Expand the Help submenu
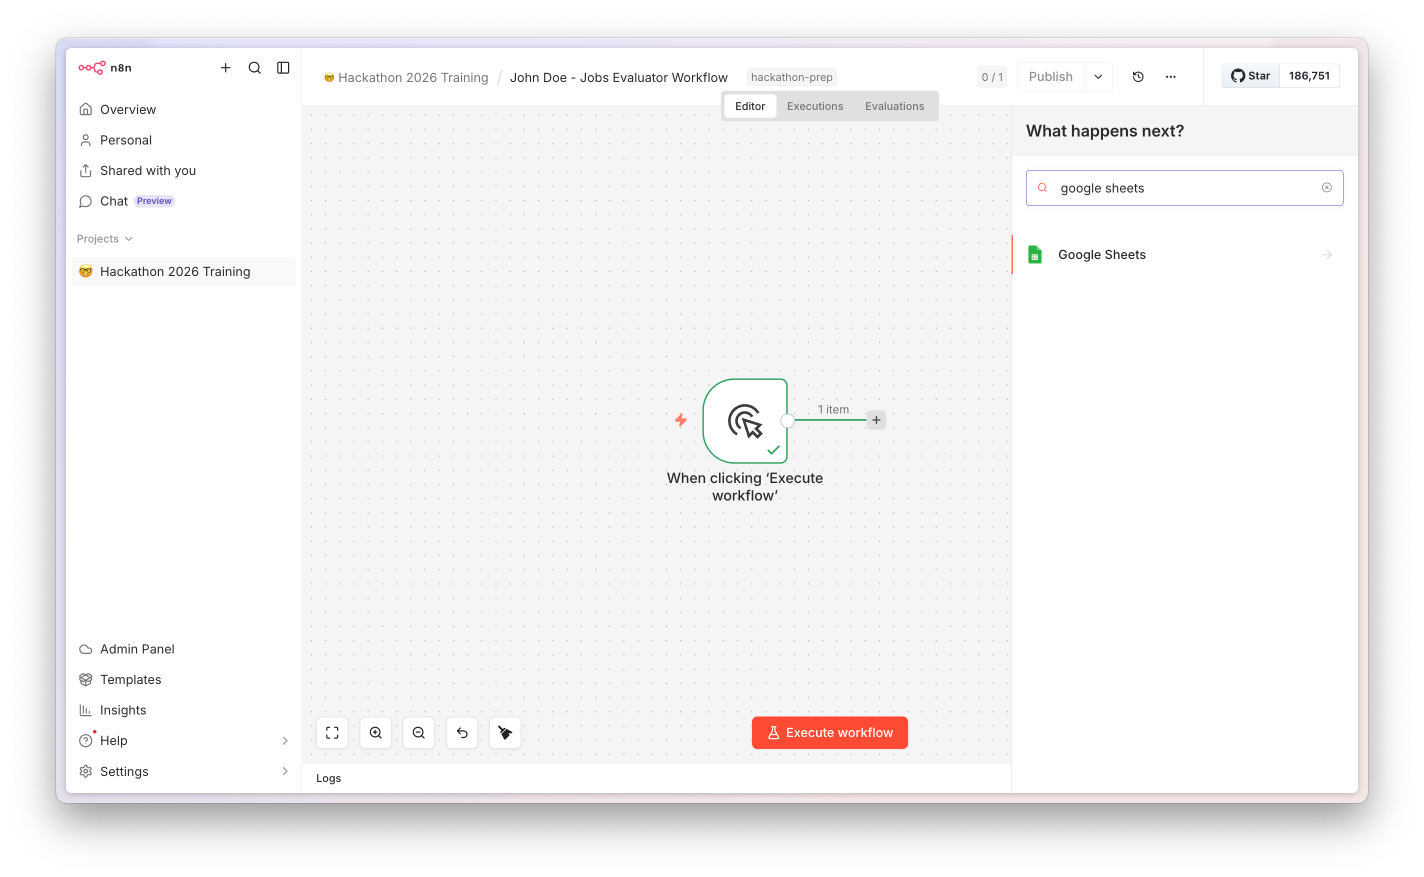Viewport: 1424px width, 877px height. [285, 741]
